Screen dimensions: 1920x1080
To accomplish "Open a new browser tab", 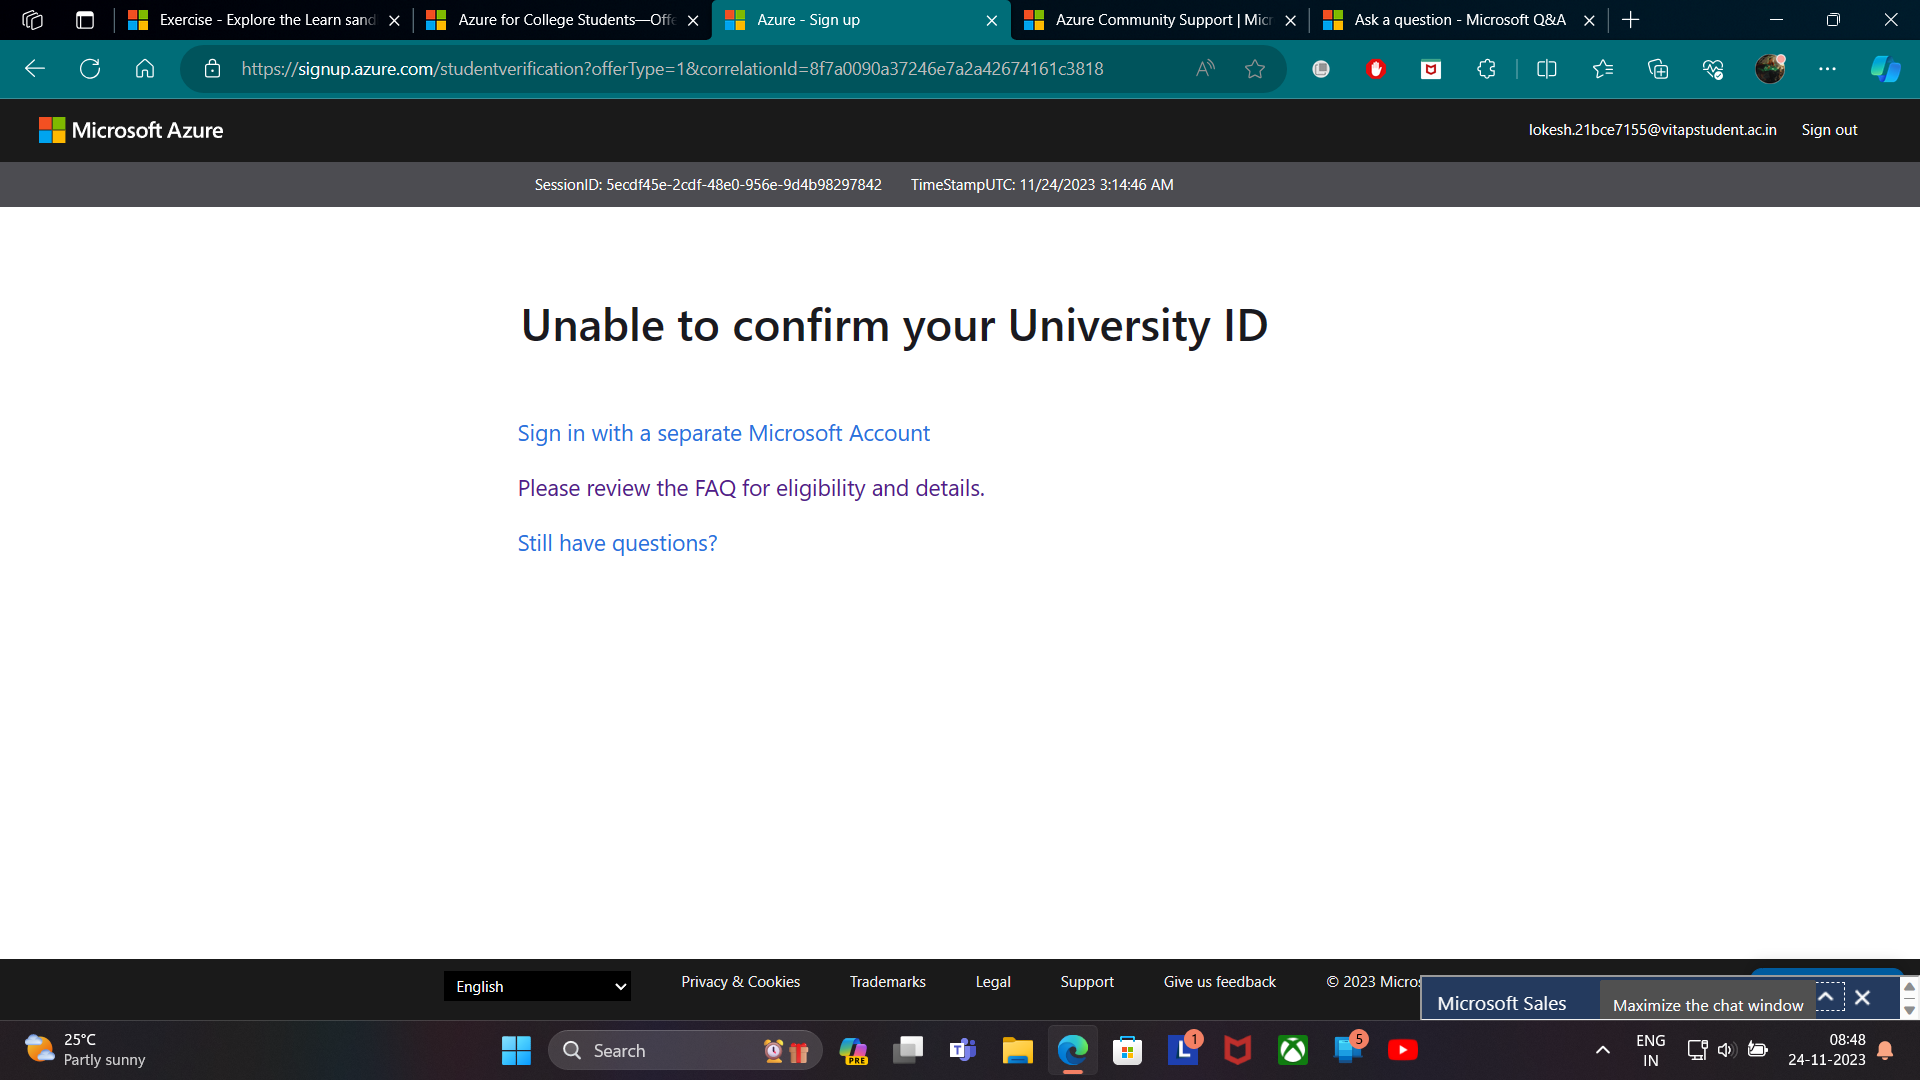I will [1631, 20].
